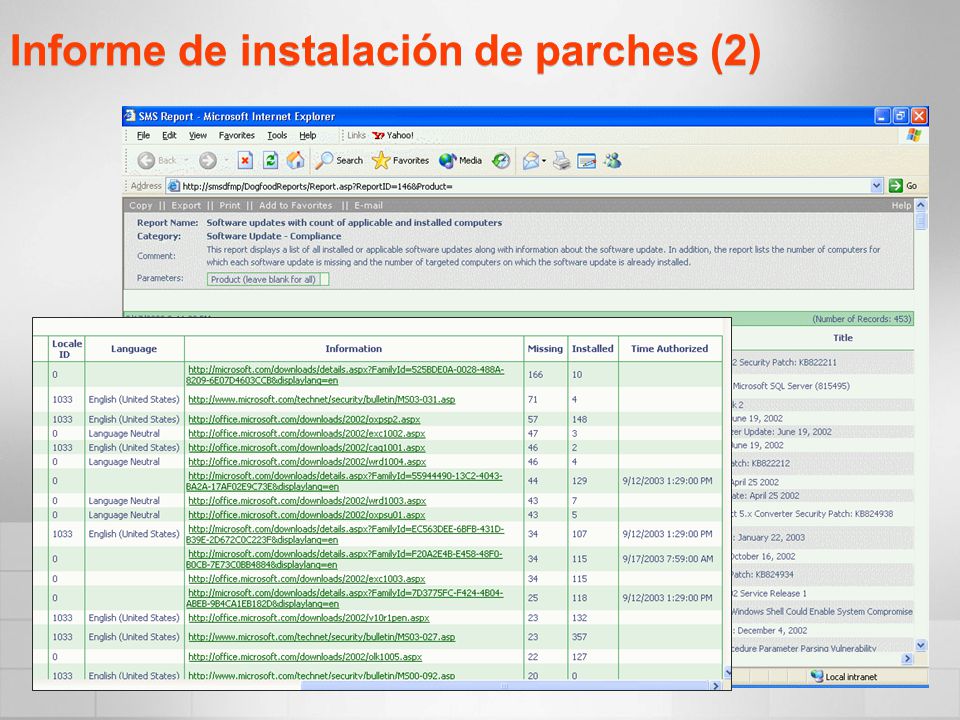Open the Media globe toolbar button

460,160
